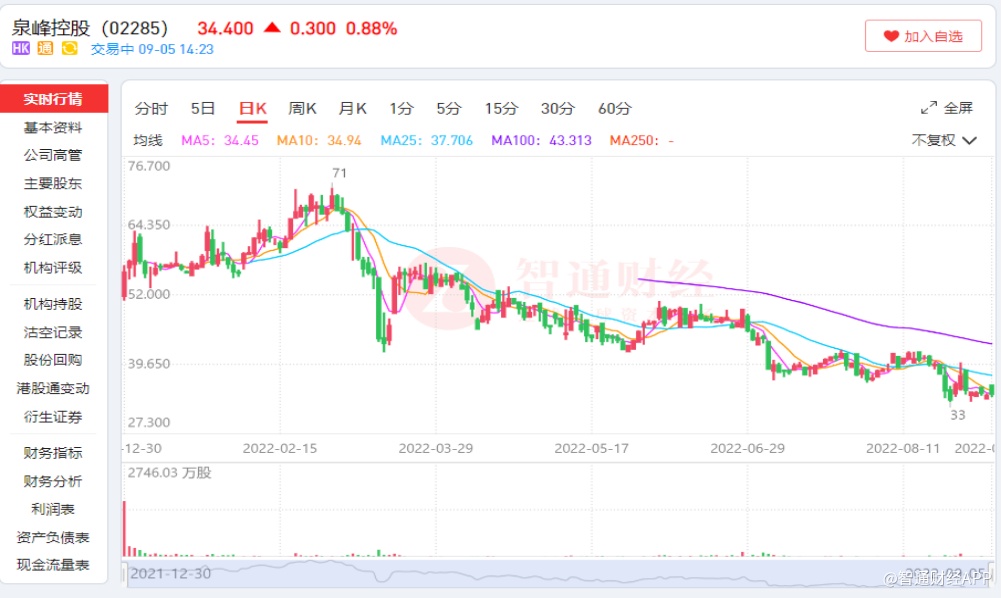Switch to 分时 chart tab

[x=151, y=109]
